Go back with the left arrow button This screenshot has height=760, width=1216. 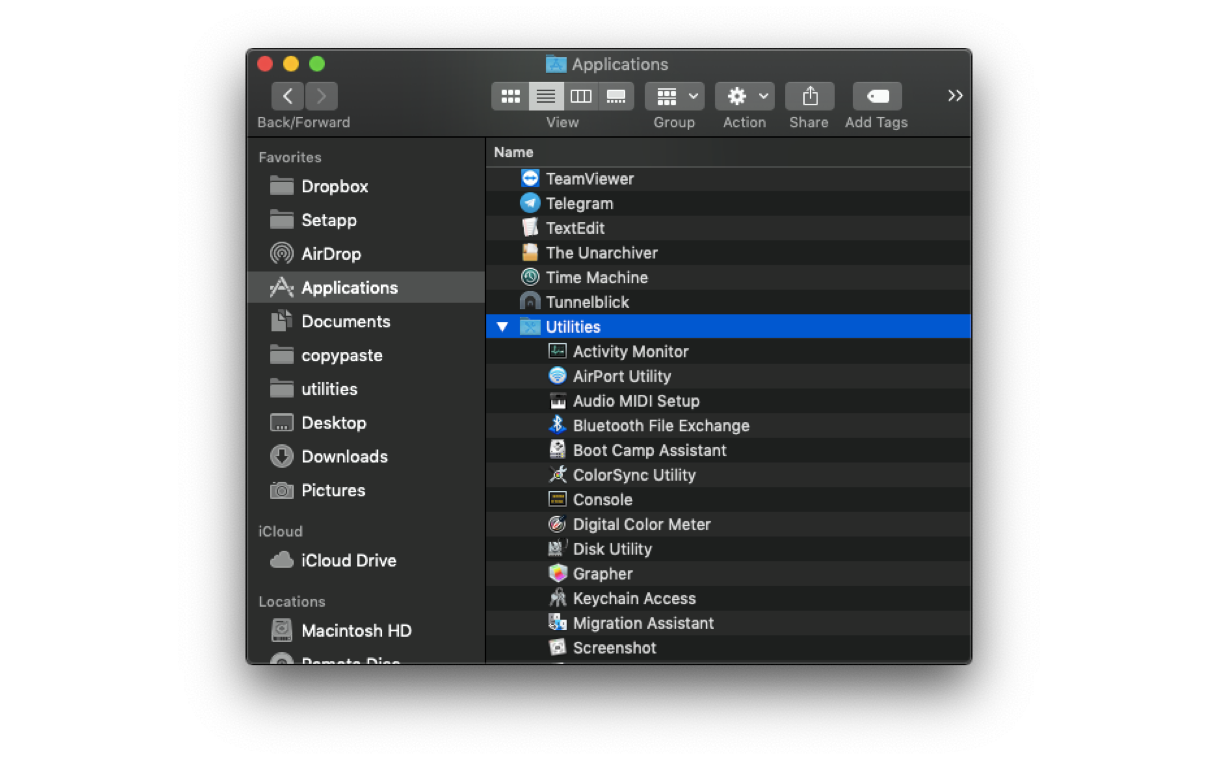(288, 96)
